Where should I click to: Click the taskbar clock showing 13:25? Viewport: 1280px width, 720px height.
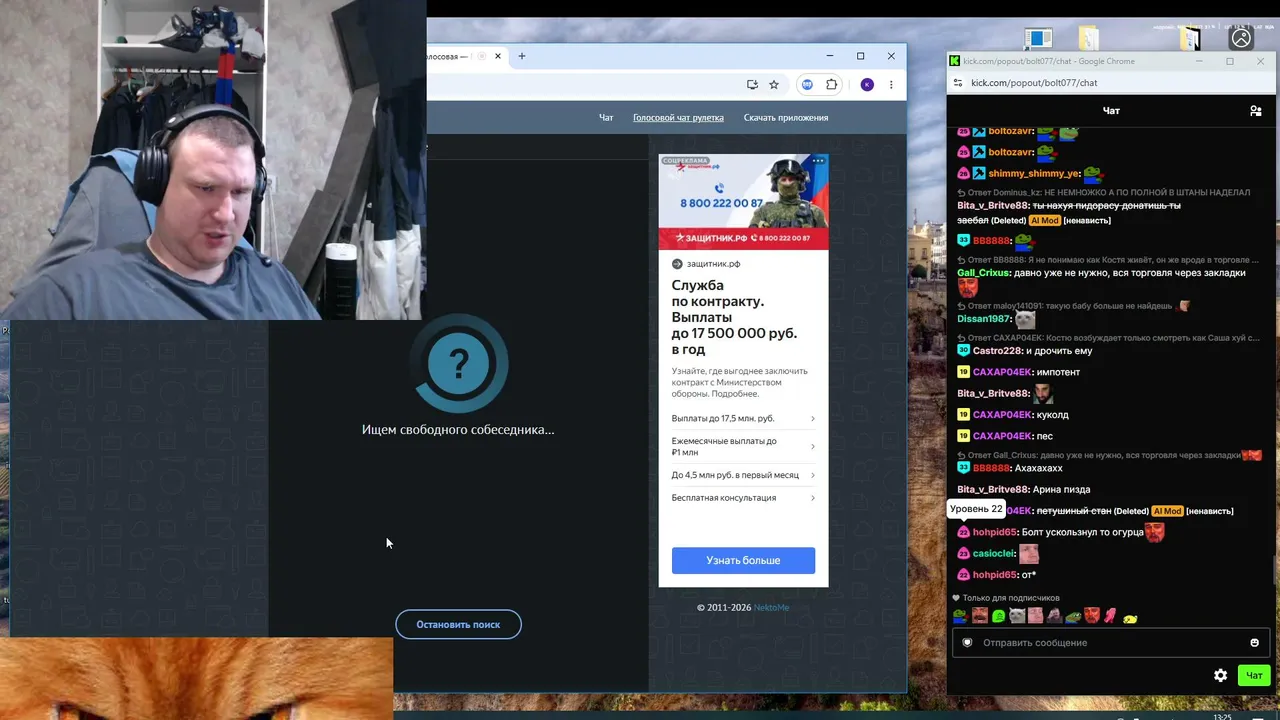point(1222,716)
